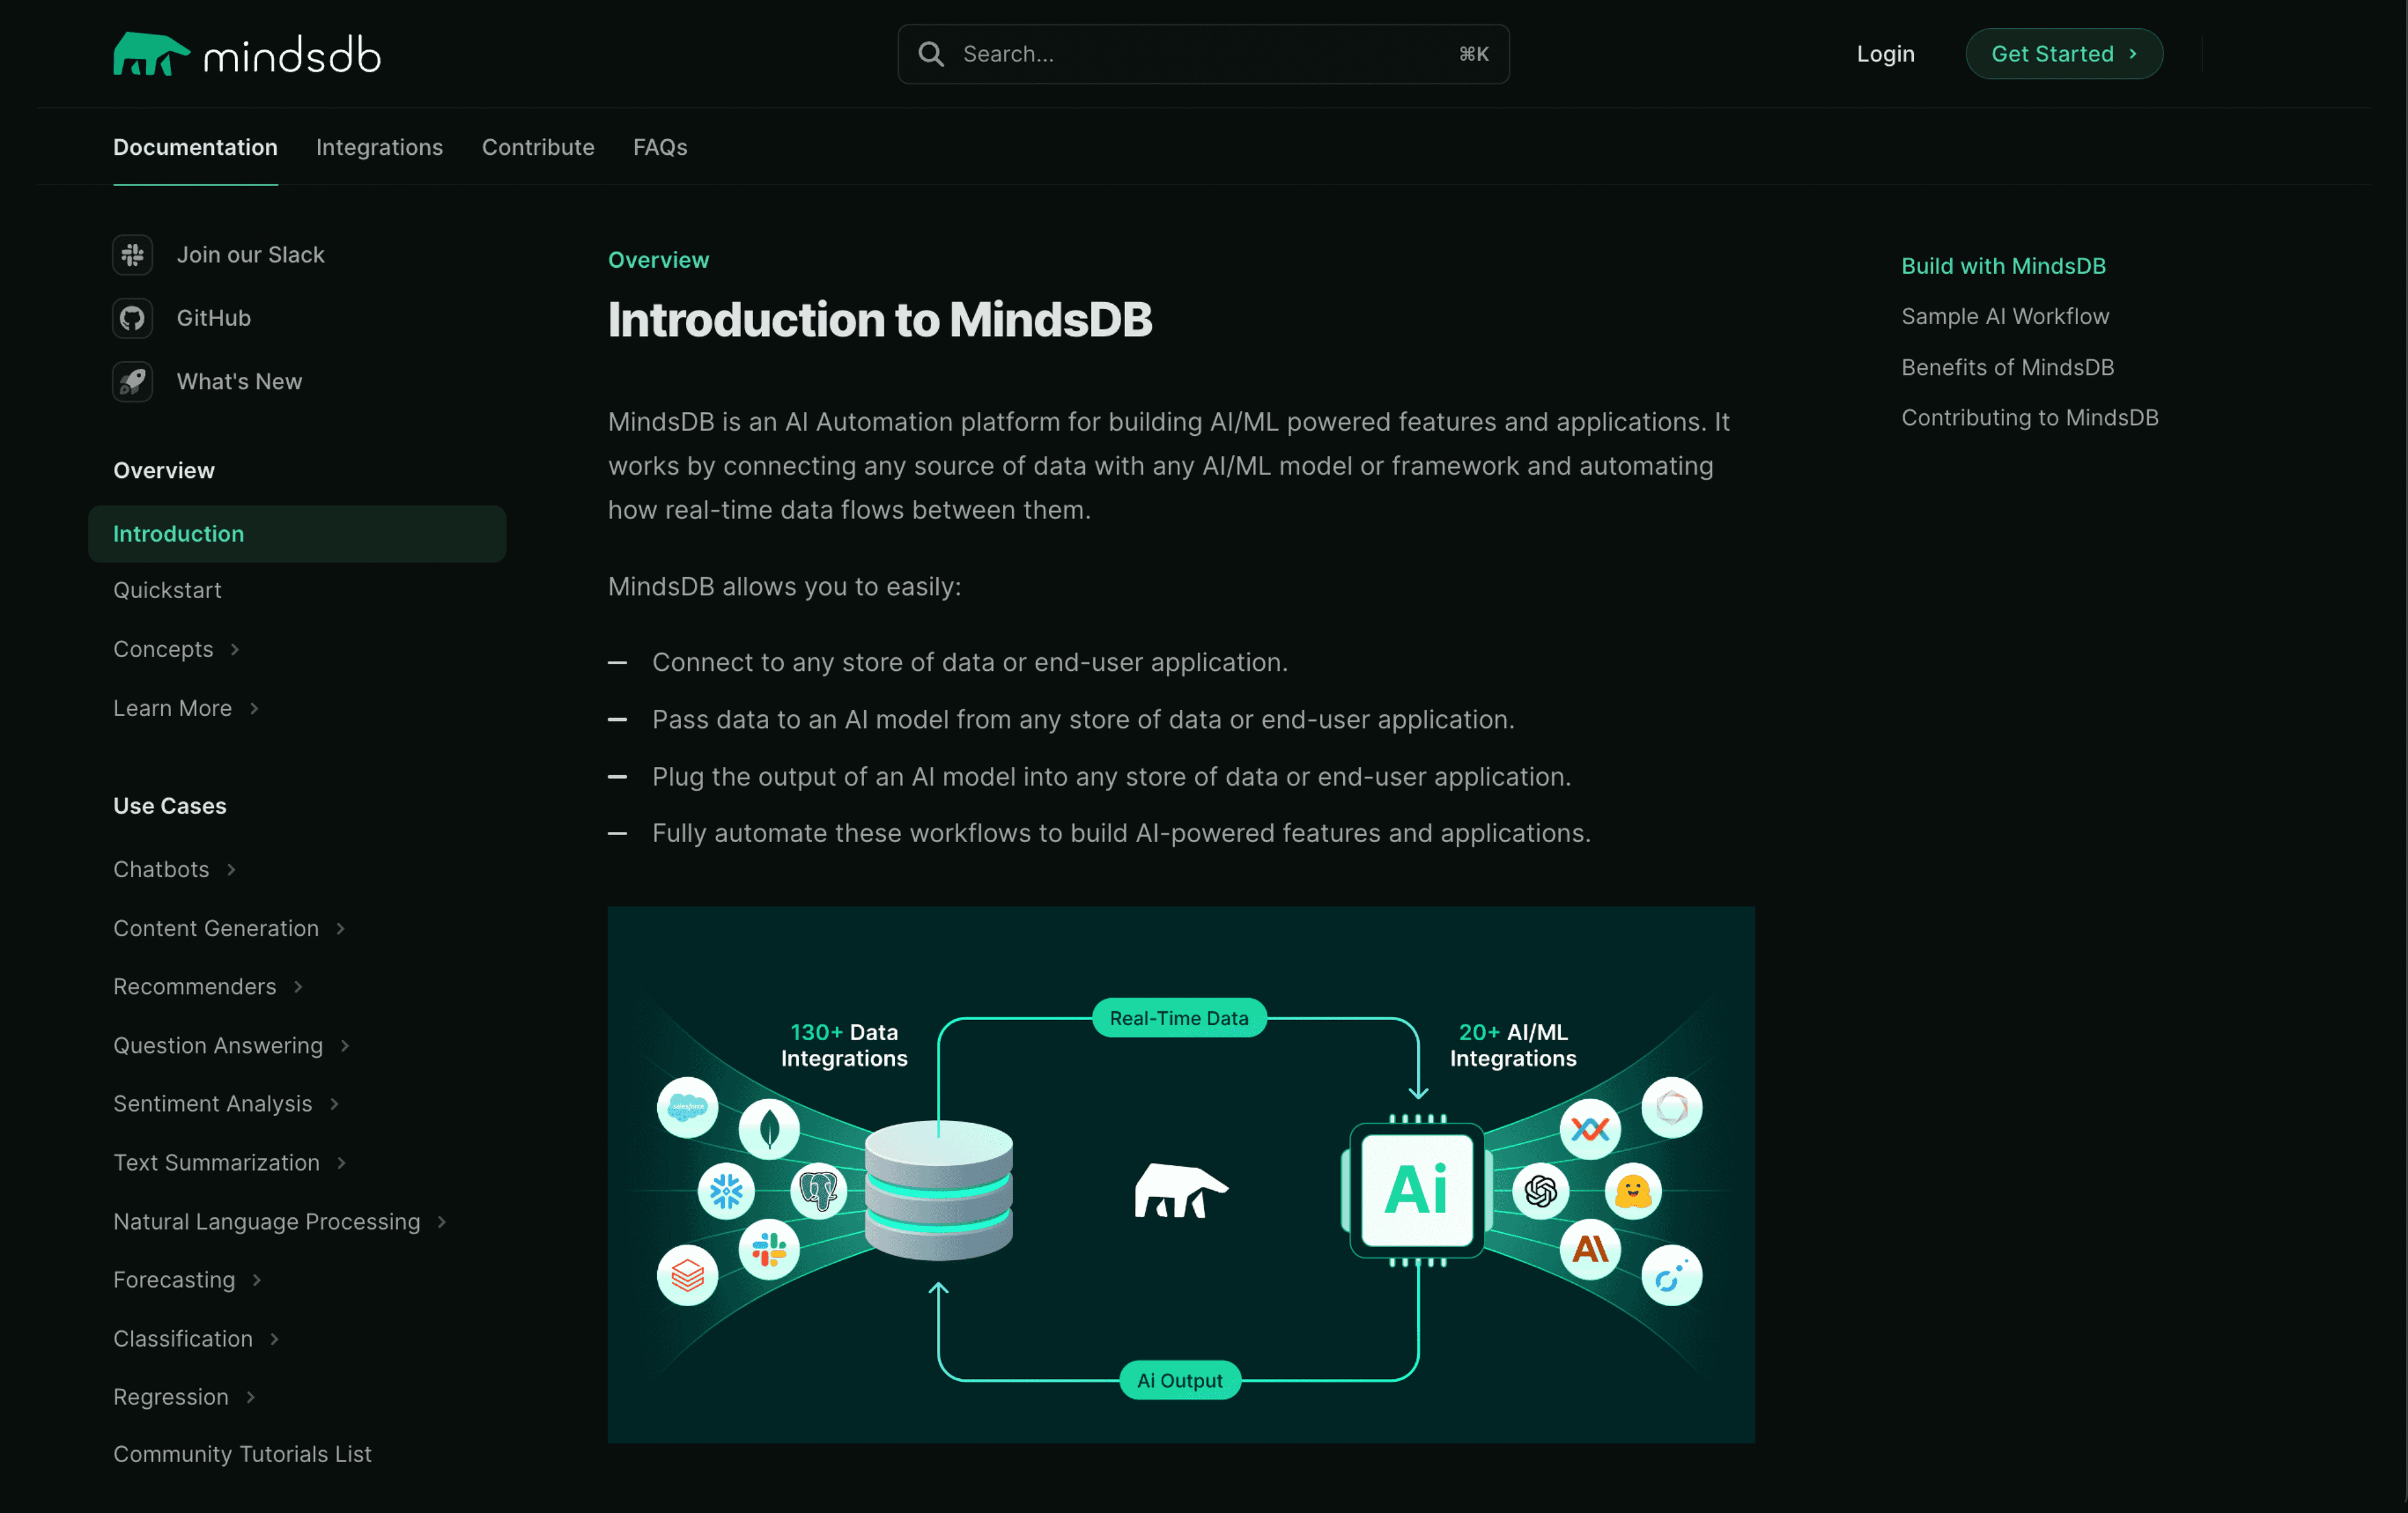The width and height of the screenshot is (2408, 1513).
Task: Click the red-blue wave logo in the diagram
Action: point(1590,1129)
